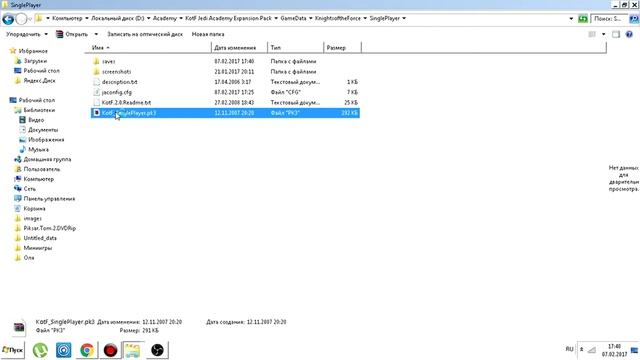
Task: Sort by the Размер column header
Action: click(x=342, y=48)
